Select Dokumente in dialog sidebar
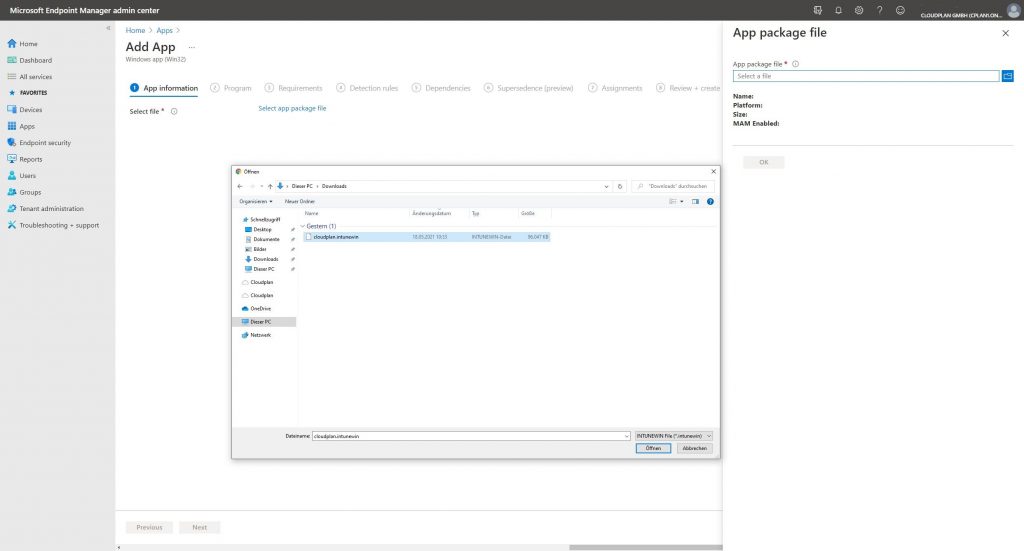Viewport: 1024px width, 551px height. coord(266,240)
